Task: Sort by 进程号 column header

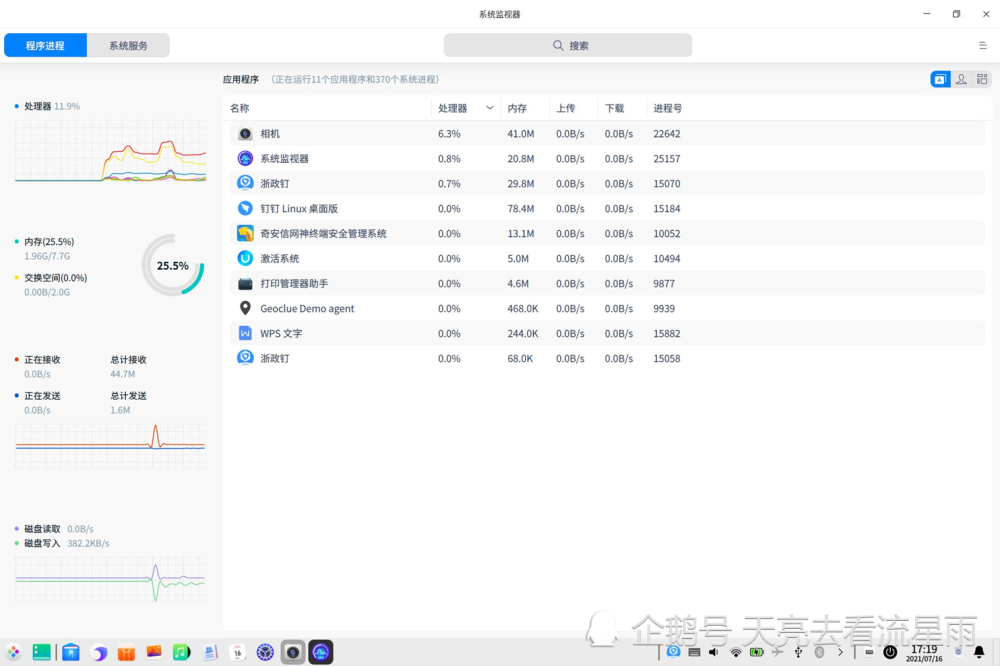Action: (668, 108)
